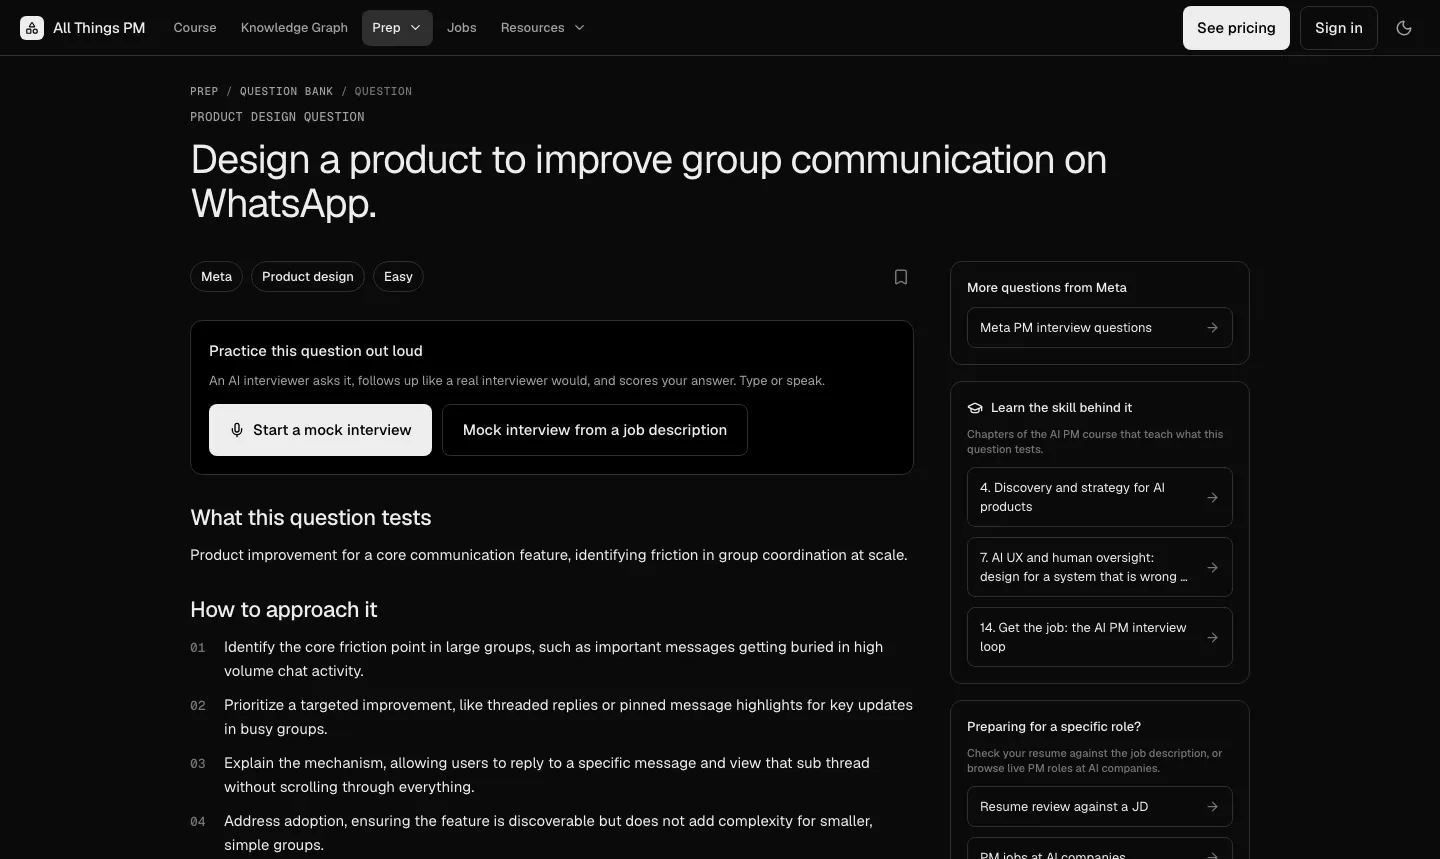Click the microphone icon in Start a mock interview
Image resolution: width=1440 pixels, height=859 pixels.
237,430
